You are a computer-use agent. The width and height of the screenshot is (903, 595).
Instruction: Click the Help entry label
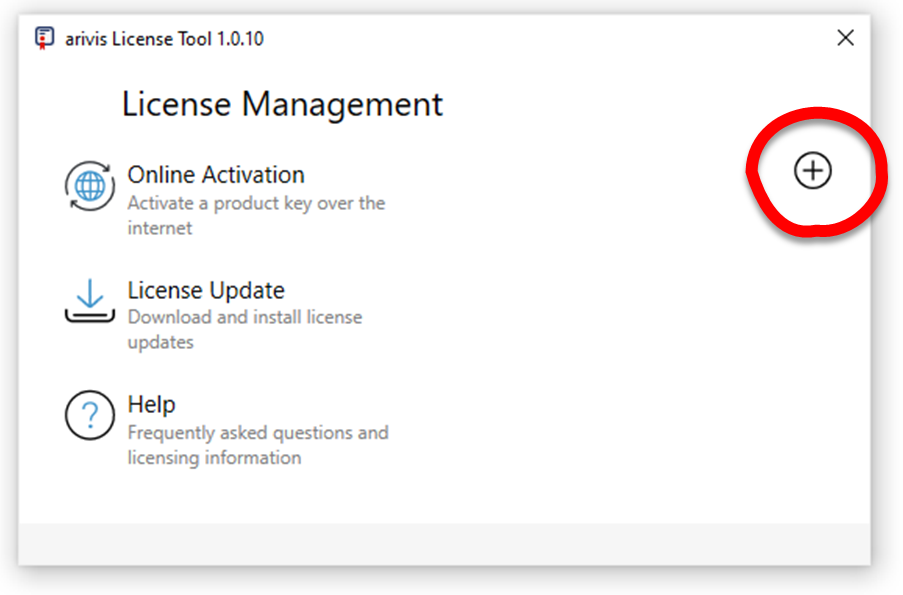point(151,404)
